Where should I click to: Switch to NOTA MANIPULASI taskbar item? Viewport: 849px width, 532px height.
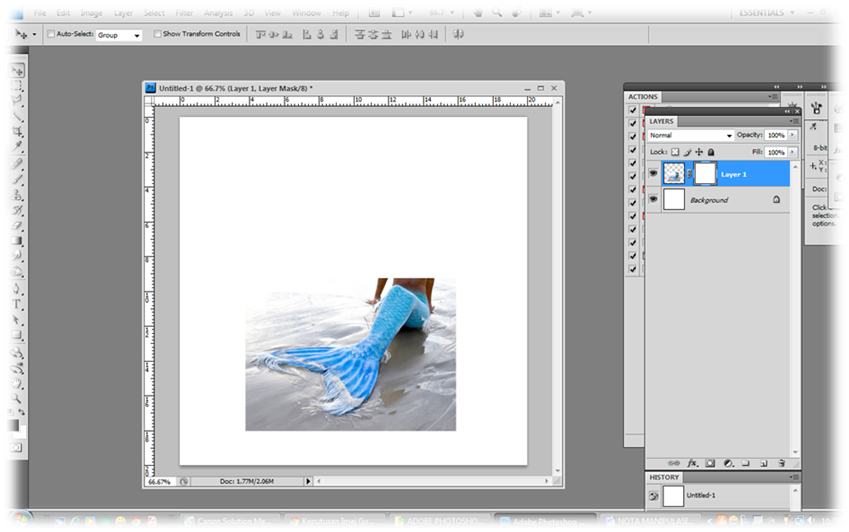(650, 521)
